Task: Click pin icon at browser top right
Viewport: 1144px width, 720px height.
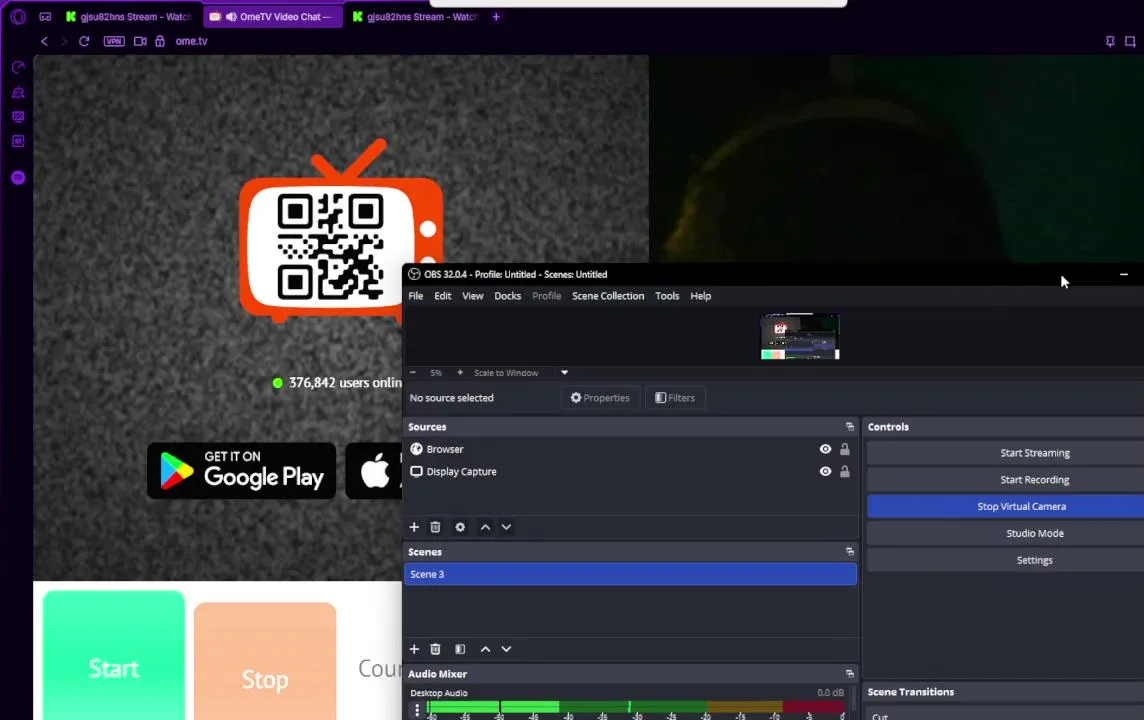Action: click(x=1110, y=42)
